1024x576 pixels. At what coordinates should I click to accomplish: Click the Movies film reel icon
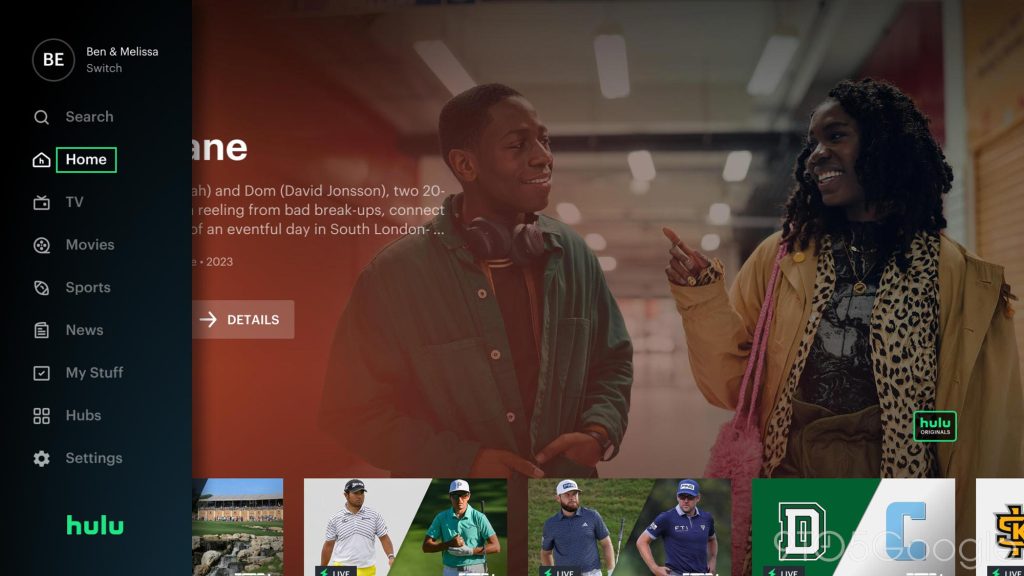tap(41, 245)
